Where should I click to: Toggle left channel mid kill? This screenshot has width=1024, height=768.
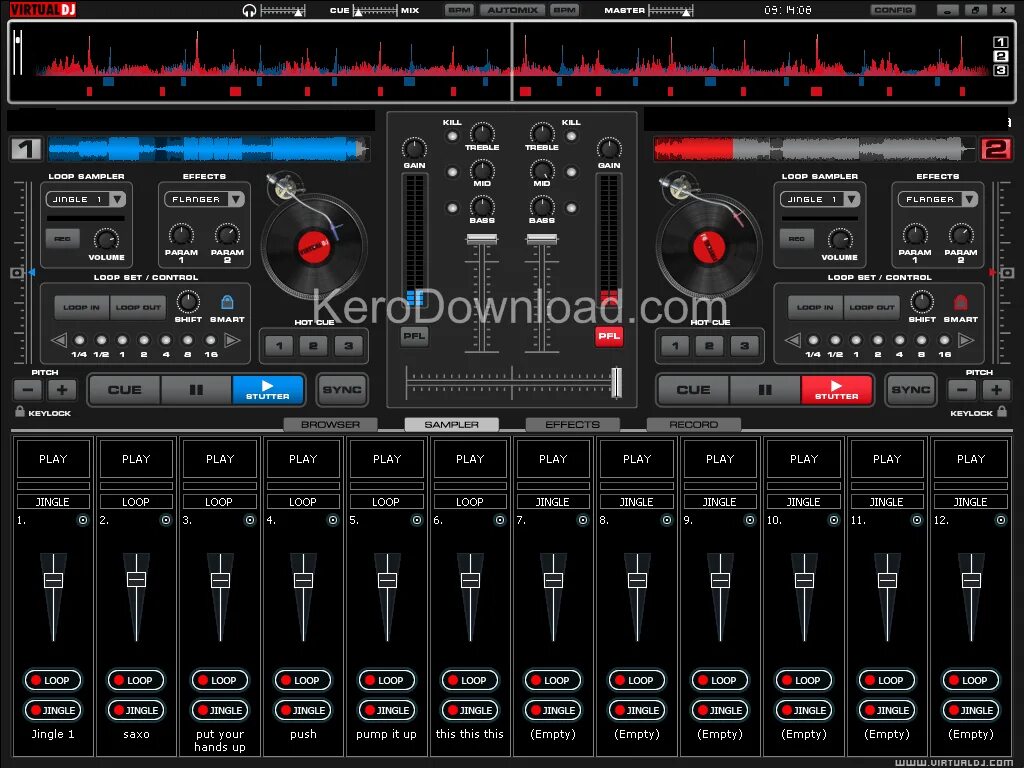click(x=452, y=172)
